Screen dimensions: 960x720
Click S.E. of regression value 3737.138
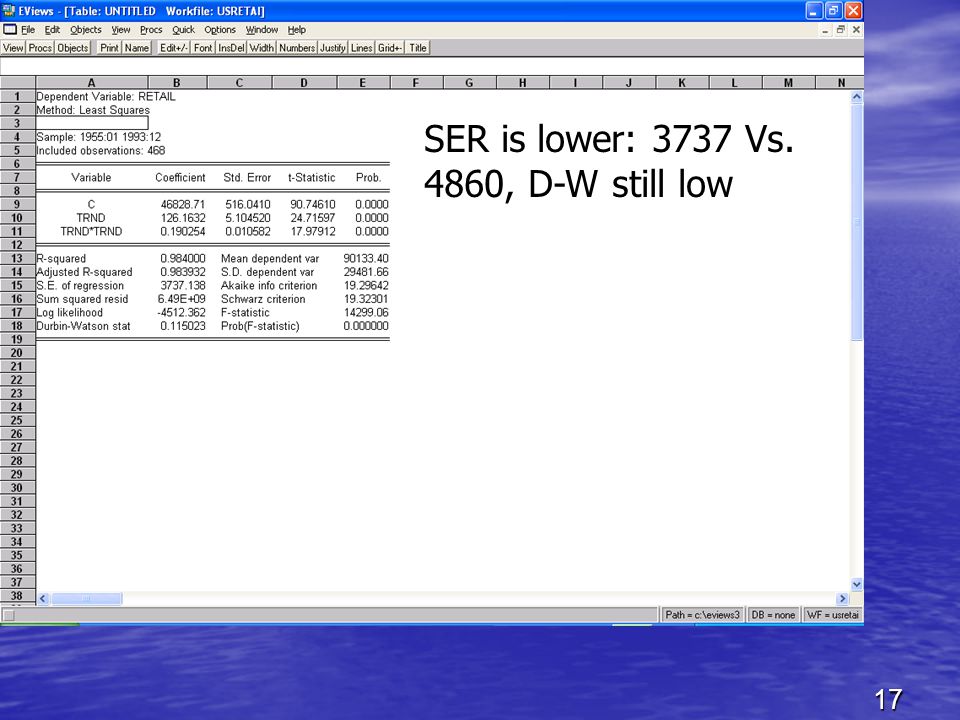(183, 285)
